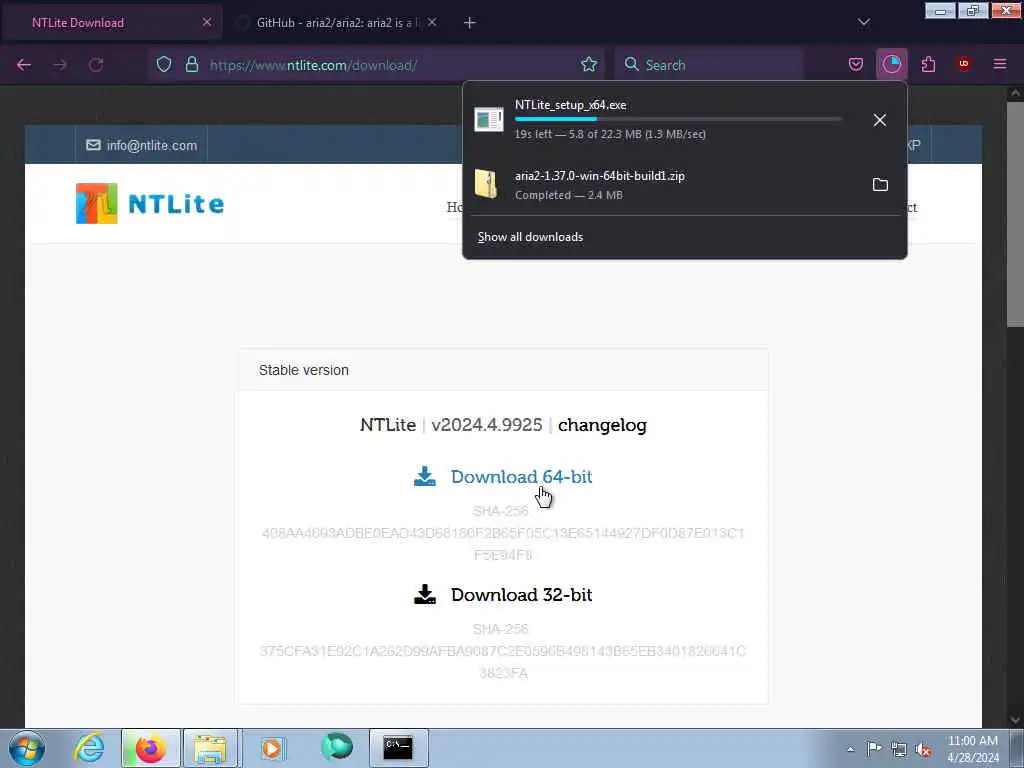
Task: Click the 'Completed — 2.4 MB' status text
Action: coord(568,195)
